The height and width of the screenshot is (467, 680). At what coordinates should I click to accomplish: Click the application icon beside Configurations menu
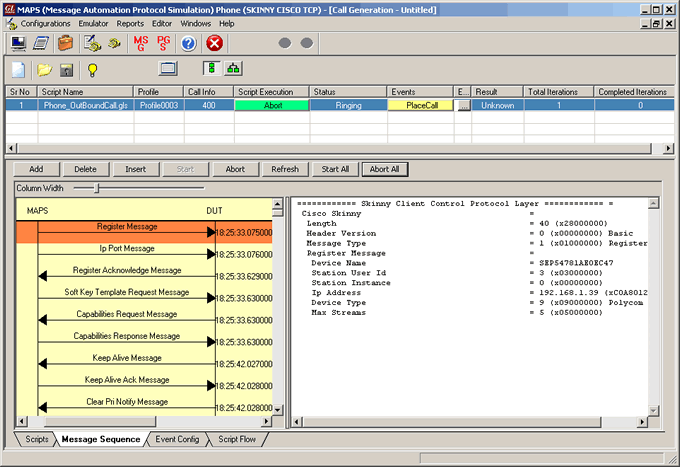point(12,24)
